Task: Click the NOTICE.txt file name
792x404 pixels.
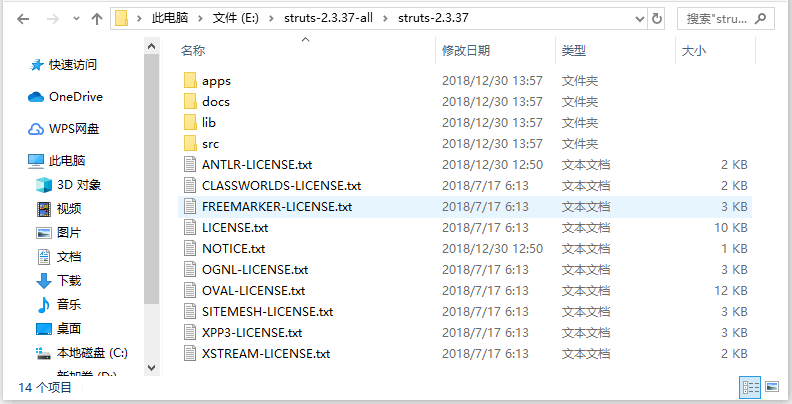Action: pyautogui.click(x=233, y=248)
